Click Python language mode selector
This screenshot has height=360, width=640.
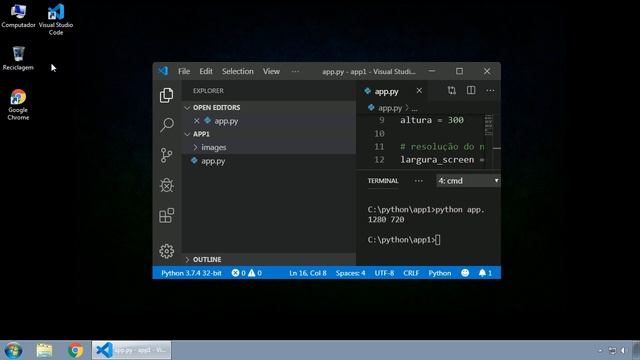coord(440,273)
